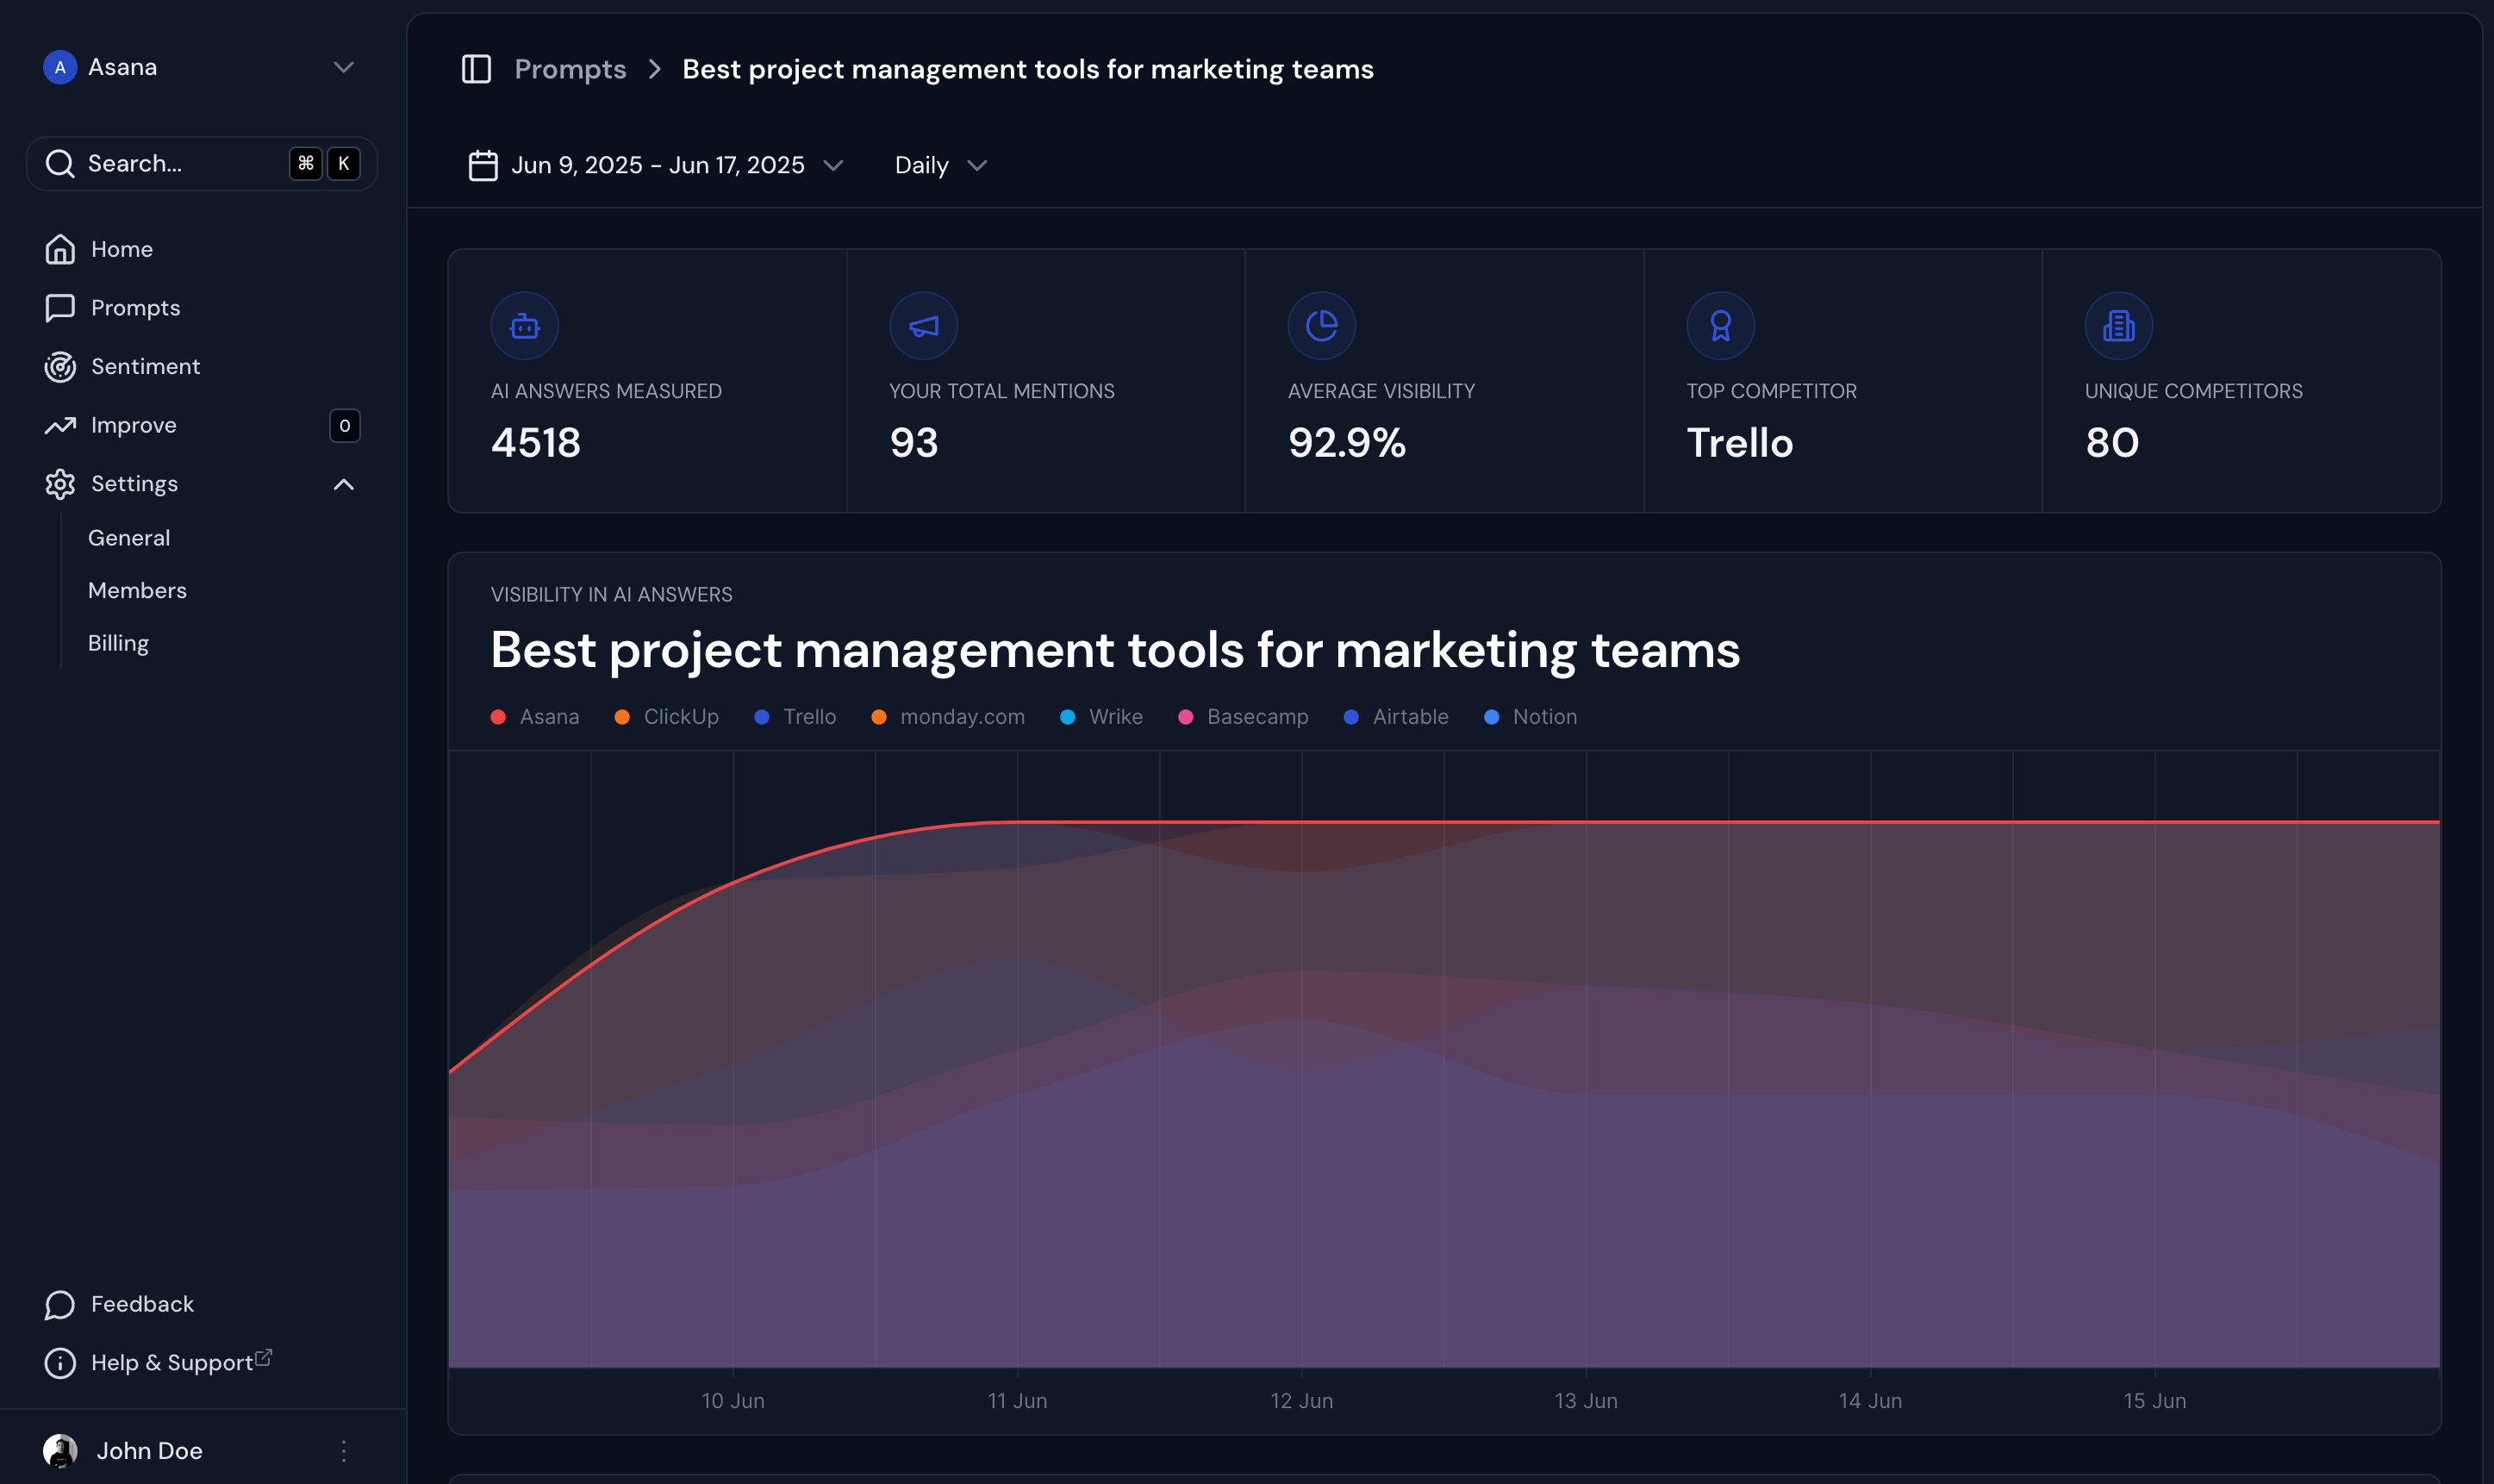Open the Prompts breadcrumb link
The image size is (2494, 1484).
pyautogui.click(x=569, y=68)
